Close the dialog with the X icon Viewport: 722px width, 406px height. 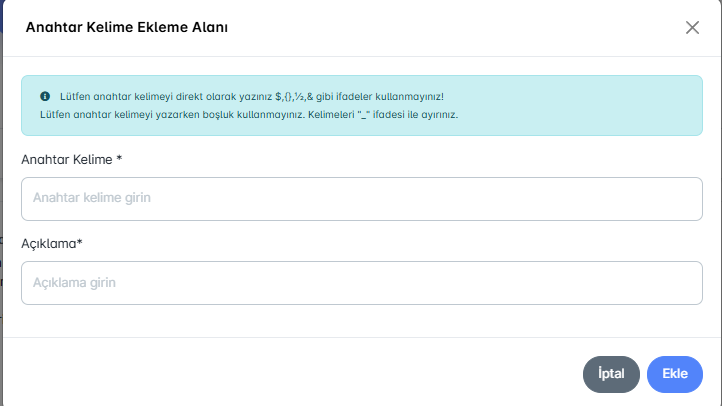[x=692, y=28]
